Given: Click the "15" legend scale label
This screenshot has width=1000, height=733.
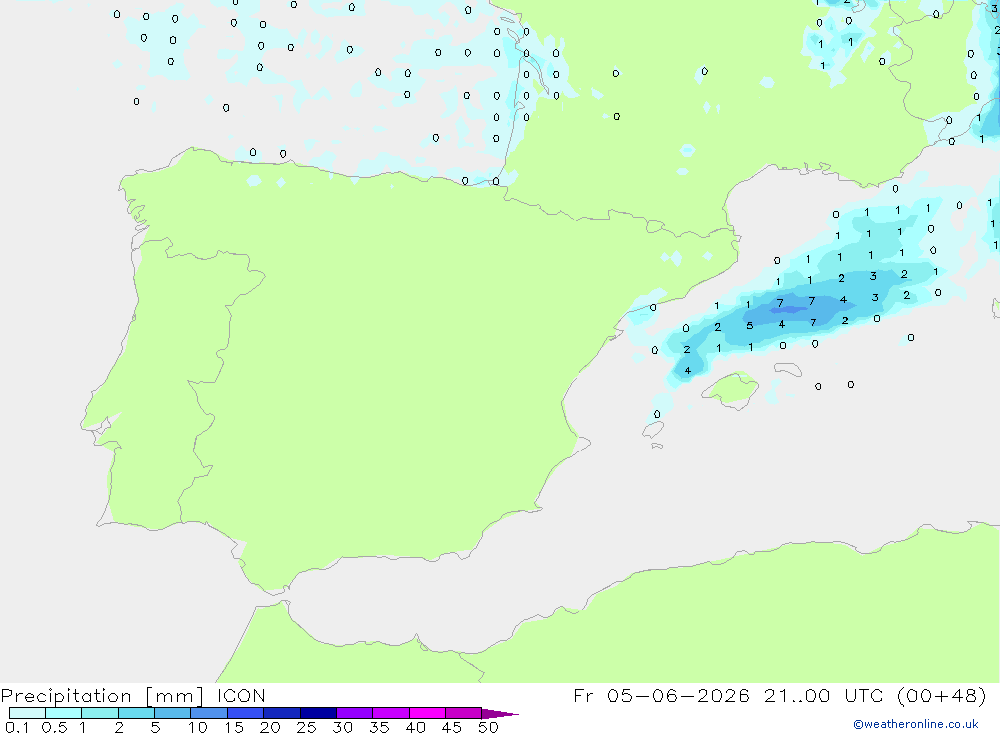Looking at the screenshot, I should [x=233, y=727].
